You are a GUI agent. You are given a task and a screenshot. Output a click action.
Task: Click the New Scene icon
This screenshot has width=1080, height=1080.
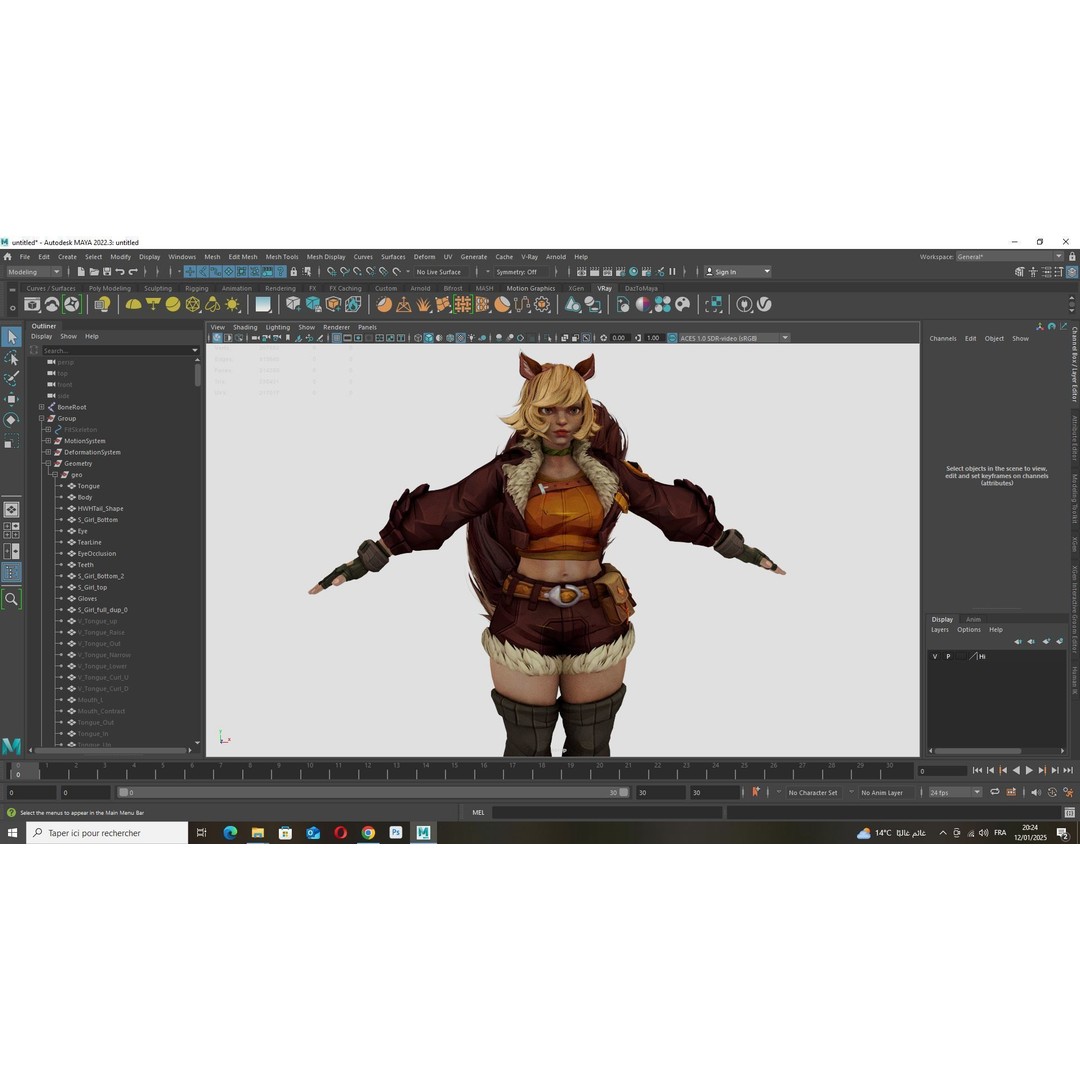81,272
